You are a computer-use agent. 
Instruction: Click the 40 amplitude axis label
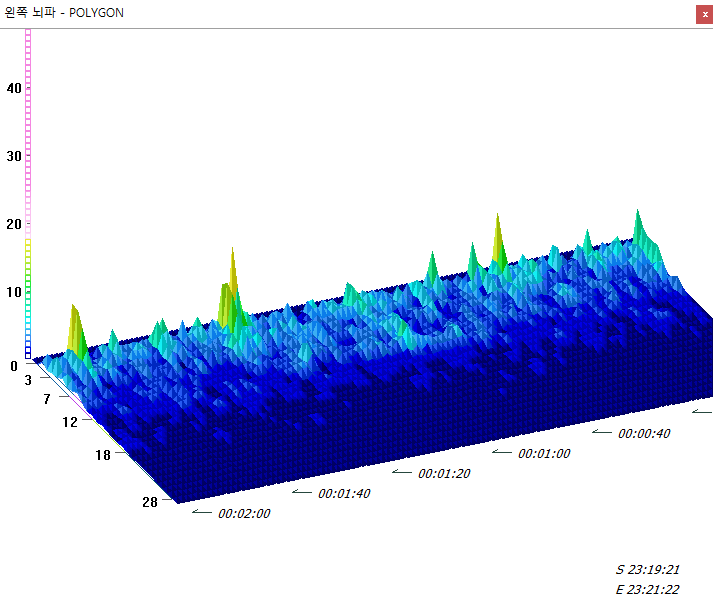[14, 88]
